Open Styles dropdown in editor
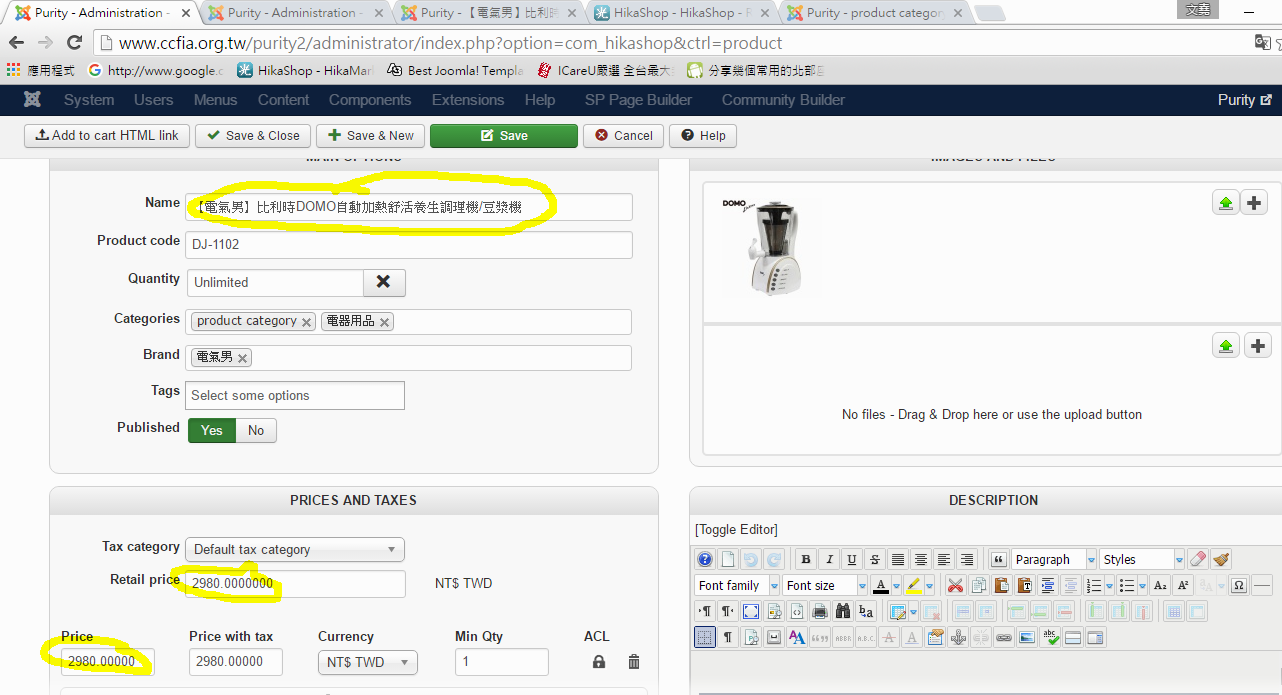The height and width of the screenshot is (695, 1282). (x=1142, y=559)
